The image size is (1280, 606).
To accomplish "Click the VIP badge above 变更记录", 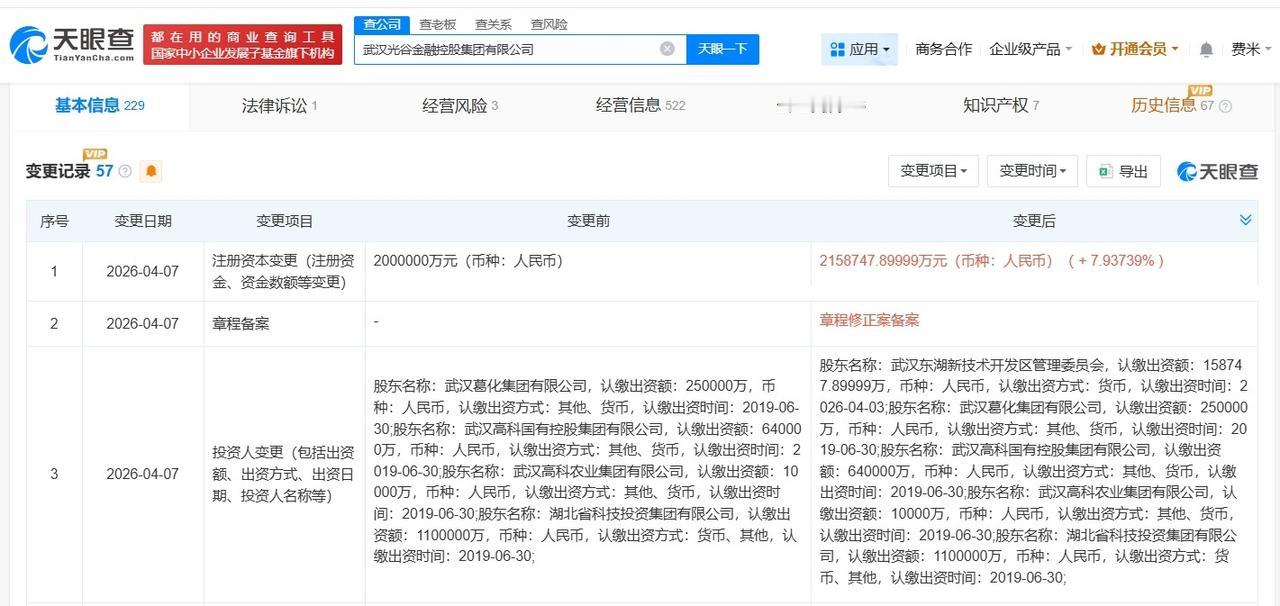I will tap(95, 153).
